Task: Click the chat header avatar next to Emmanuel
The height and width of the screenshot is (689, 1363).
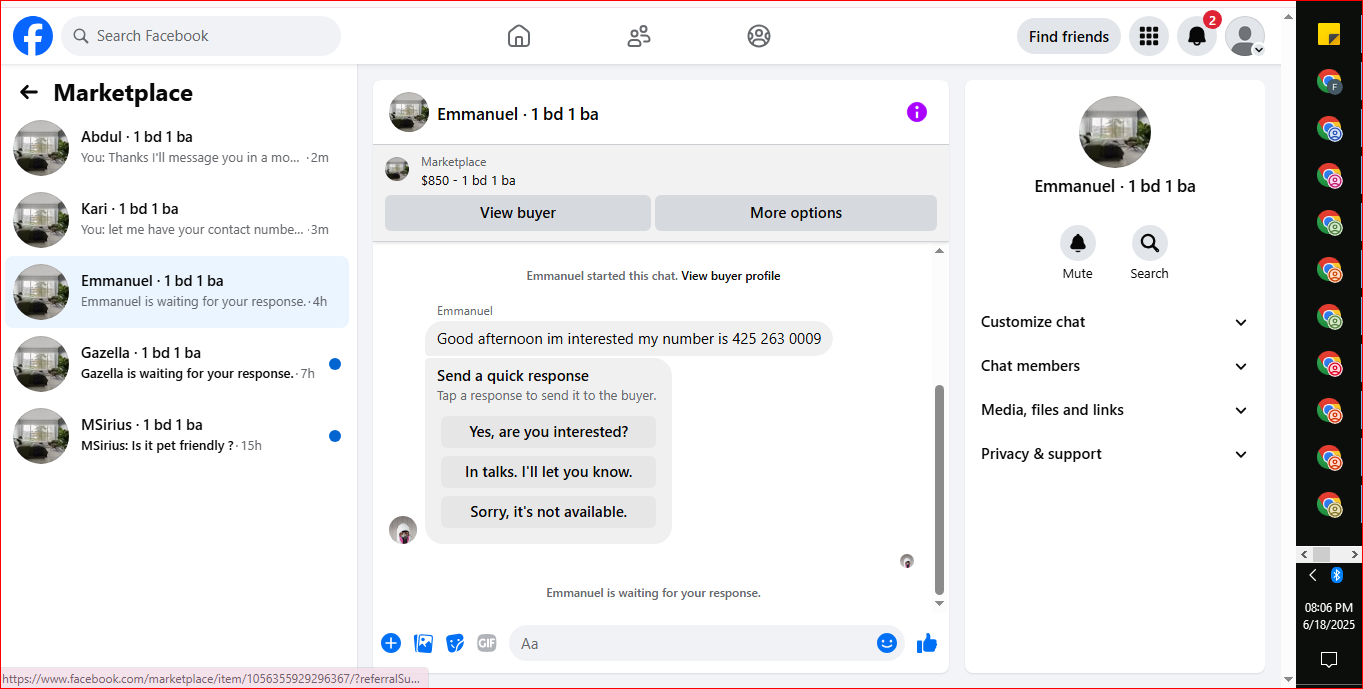Action: pos(409,113)
